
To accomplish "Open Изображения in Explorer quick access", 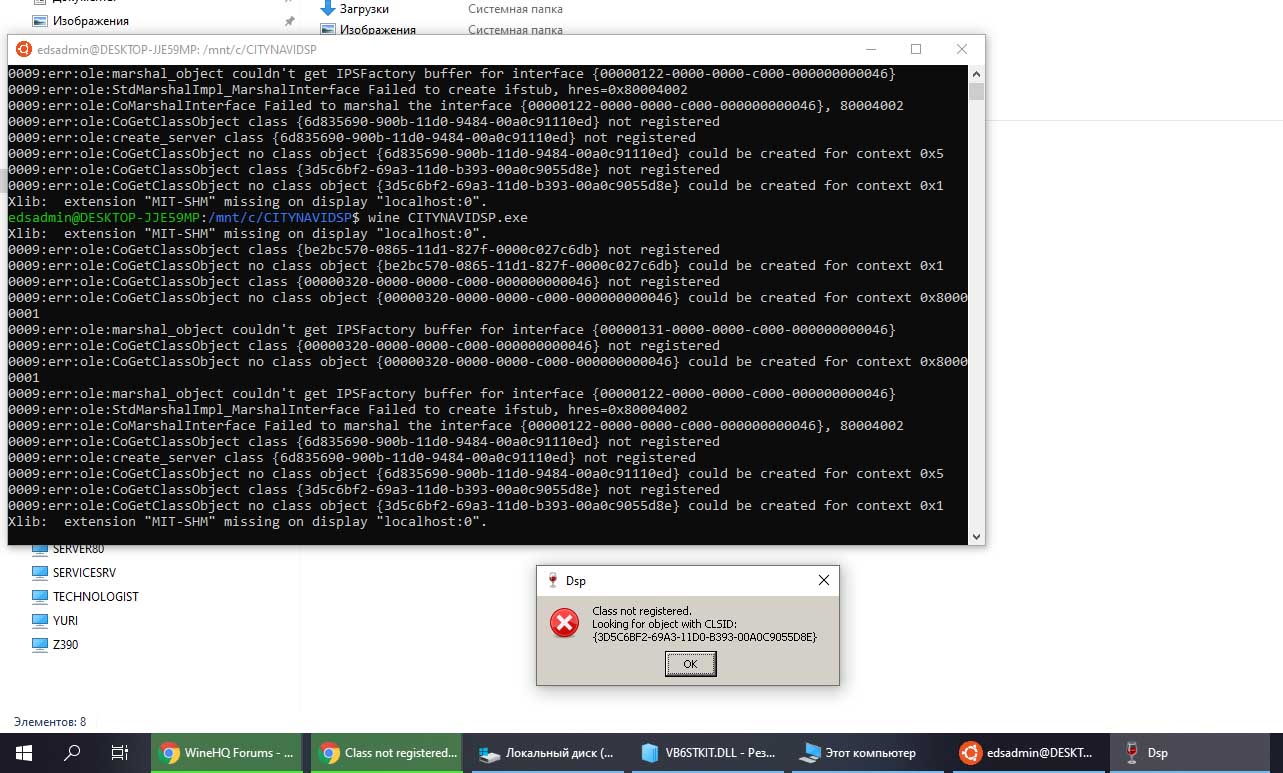I will (x=90, y=20).
